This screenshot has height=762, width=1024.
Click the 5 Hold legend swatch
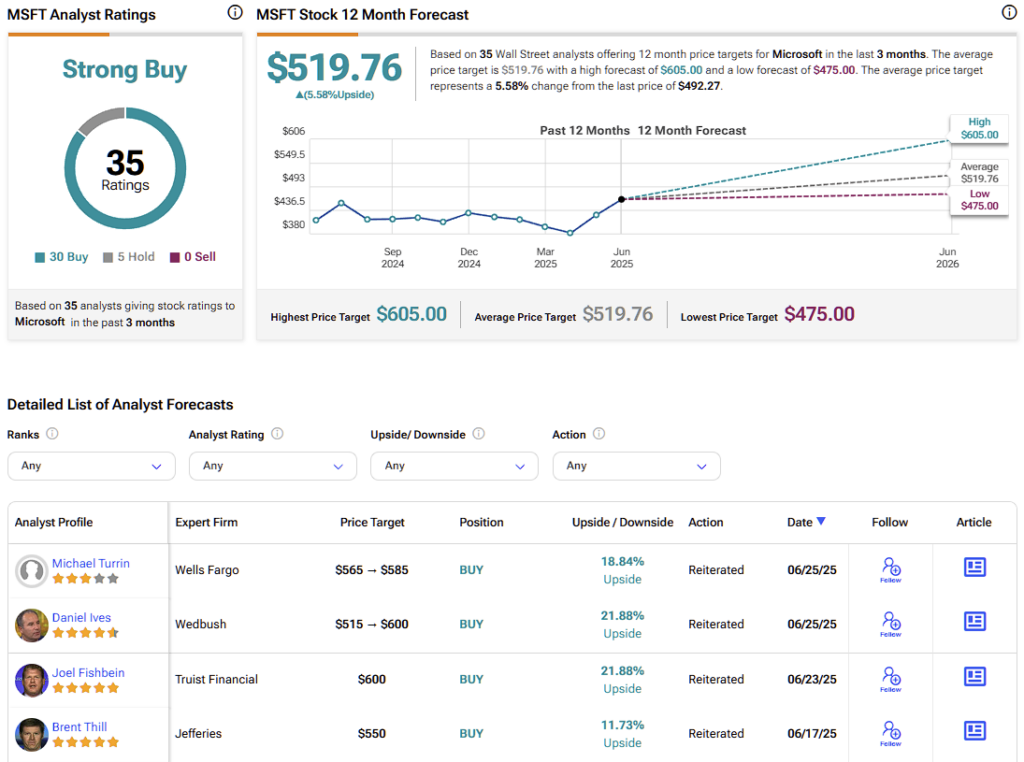[x=108, y=257]
